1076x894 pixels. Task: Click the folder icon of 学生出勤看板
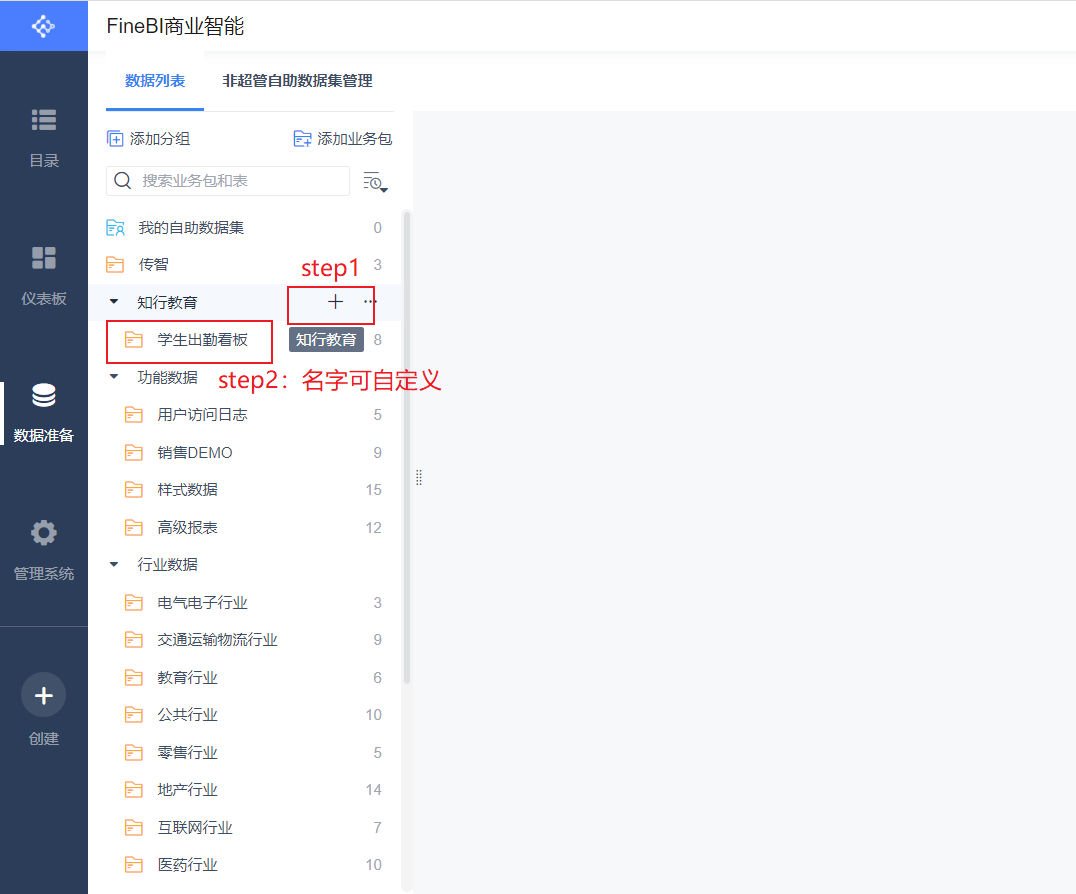[134, 340]
